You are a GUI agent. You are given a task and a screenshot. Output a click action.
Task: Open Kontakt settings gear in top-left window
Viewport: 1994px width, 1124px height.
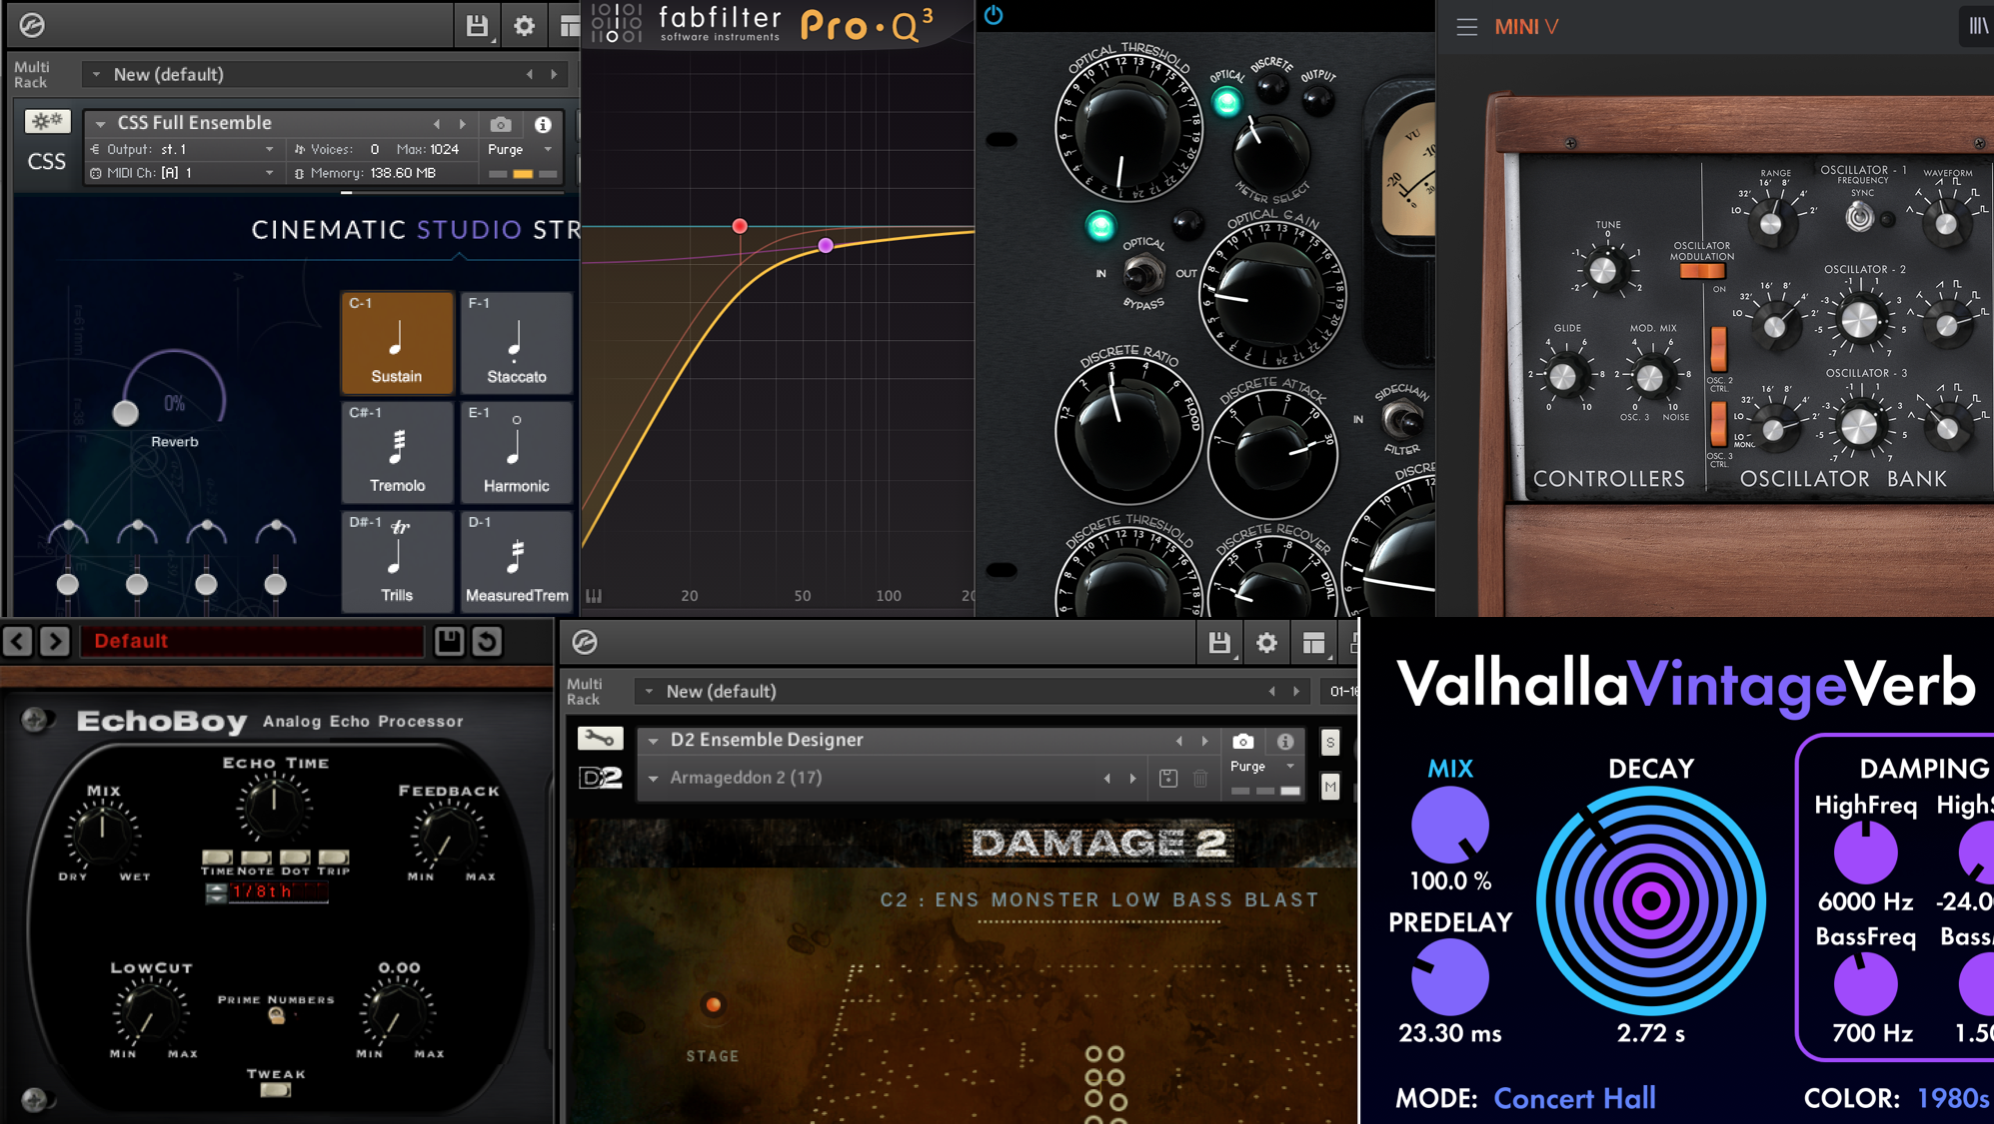tap(524, 26)
